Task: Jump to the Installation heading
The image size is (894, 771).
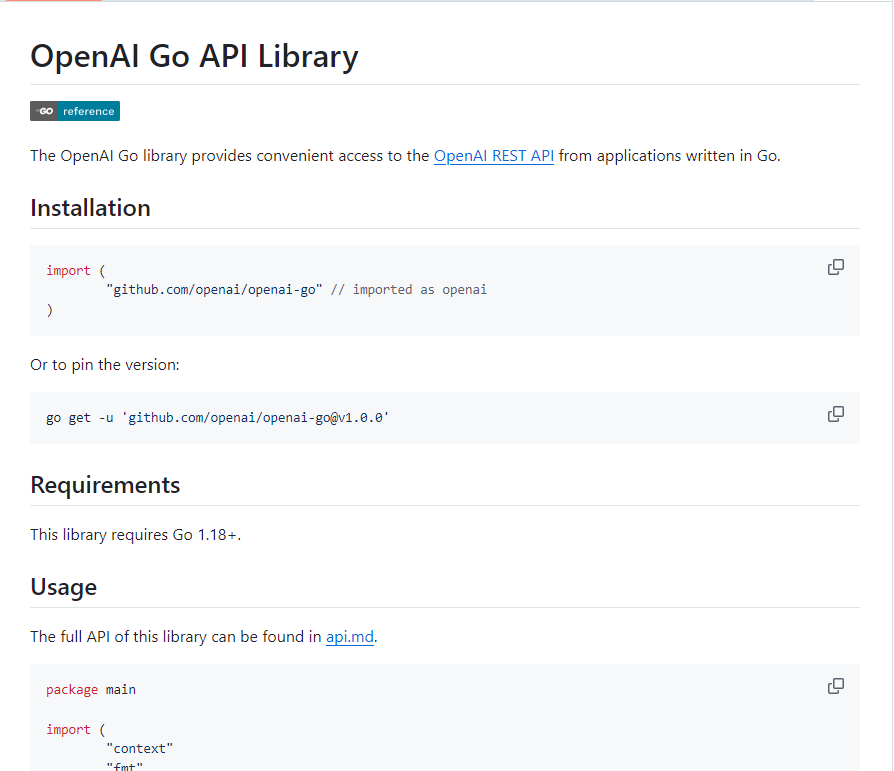Action: tap(90, 208)
